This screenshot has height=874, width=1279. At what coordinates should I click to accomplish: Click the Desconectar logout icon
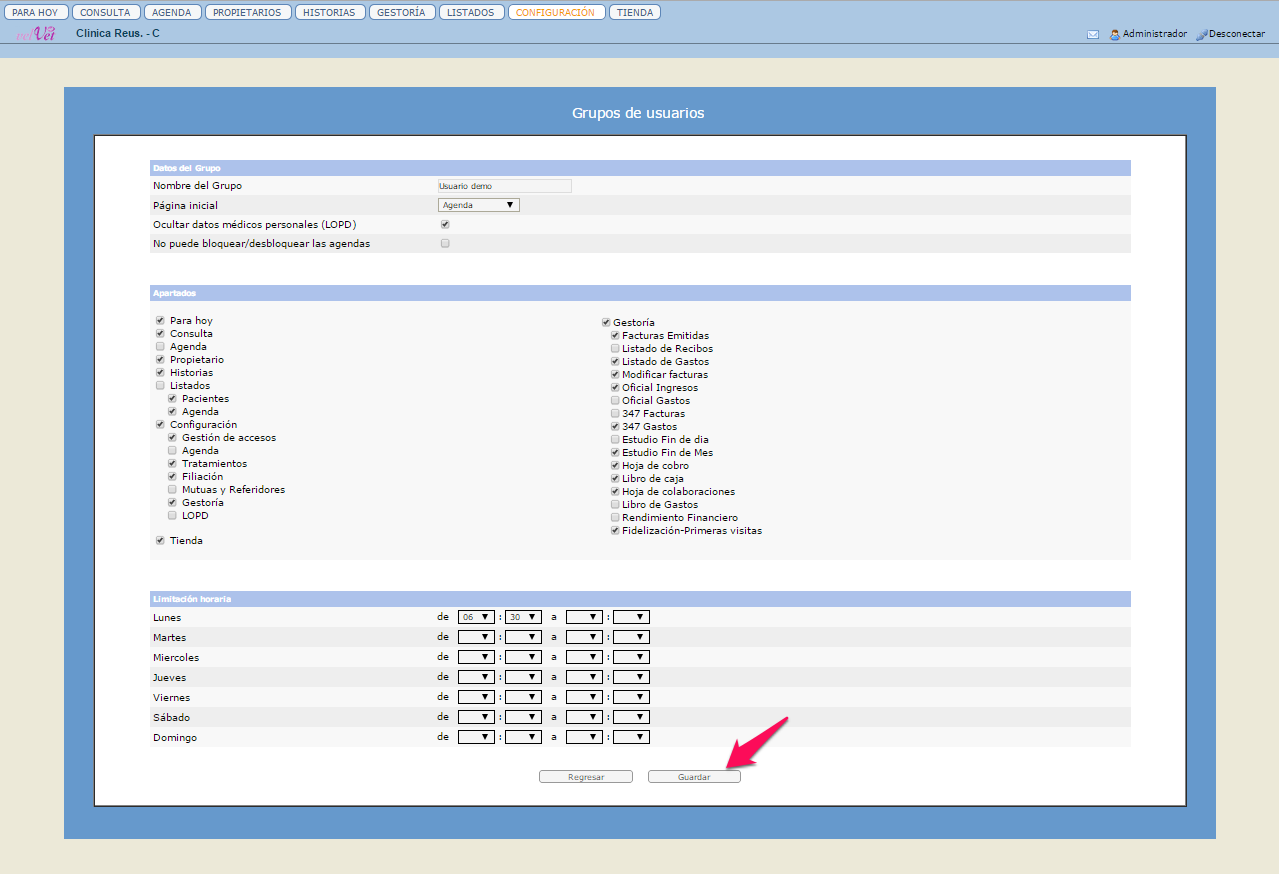coord(1201,34)
